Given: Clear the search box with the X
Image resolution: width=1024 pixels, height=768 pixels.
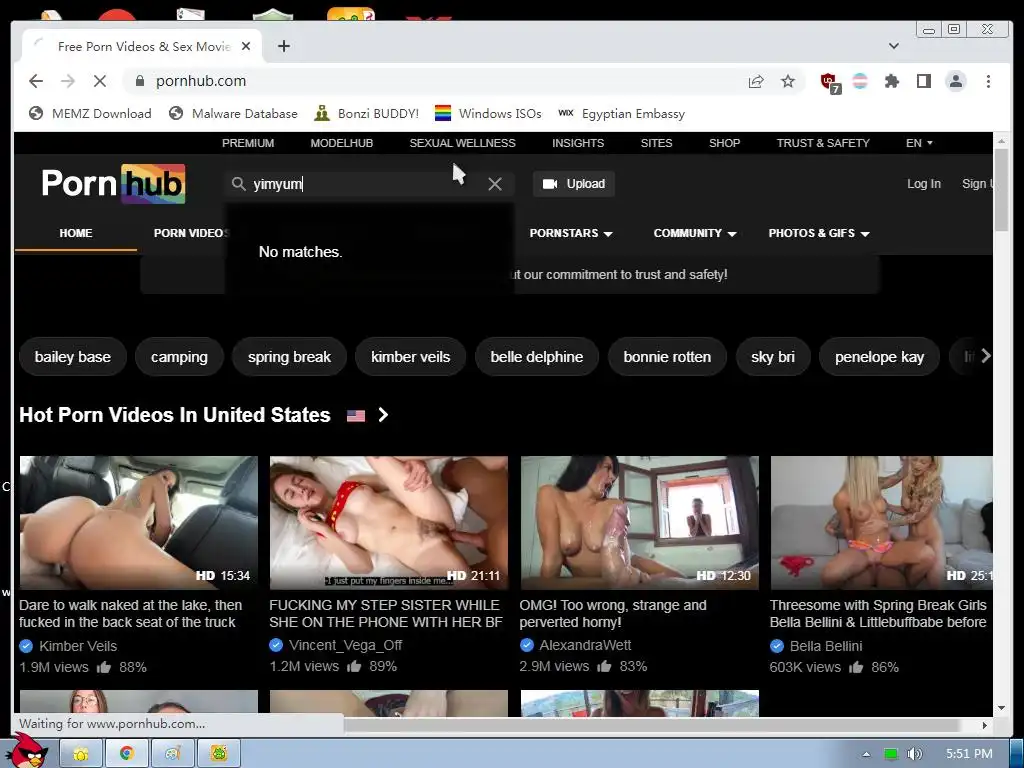Looking at the screenshot, I should (495, 184).
